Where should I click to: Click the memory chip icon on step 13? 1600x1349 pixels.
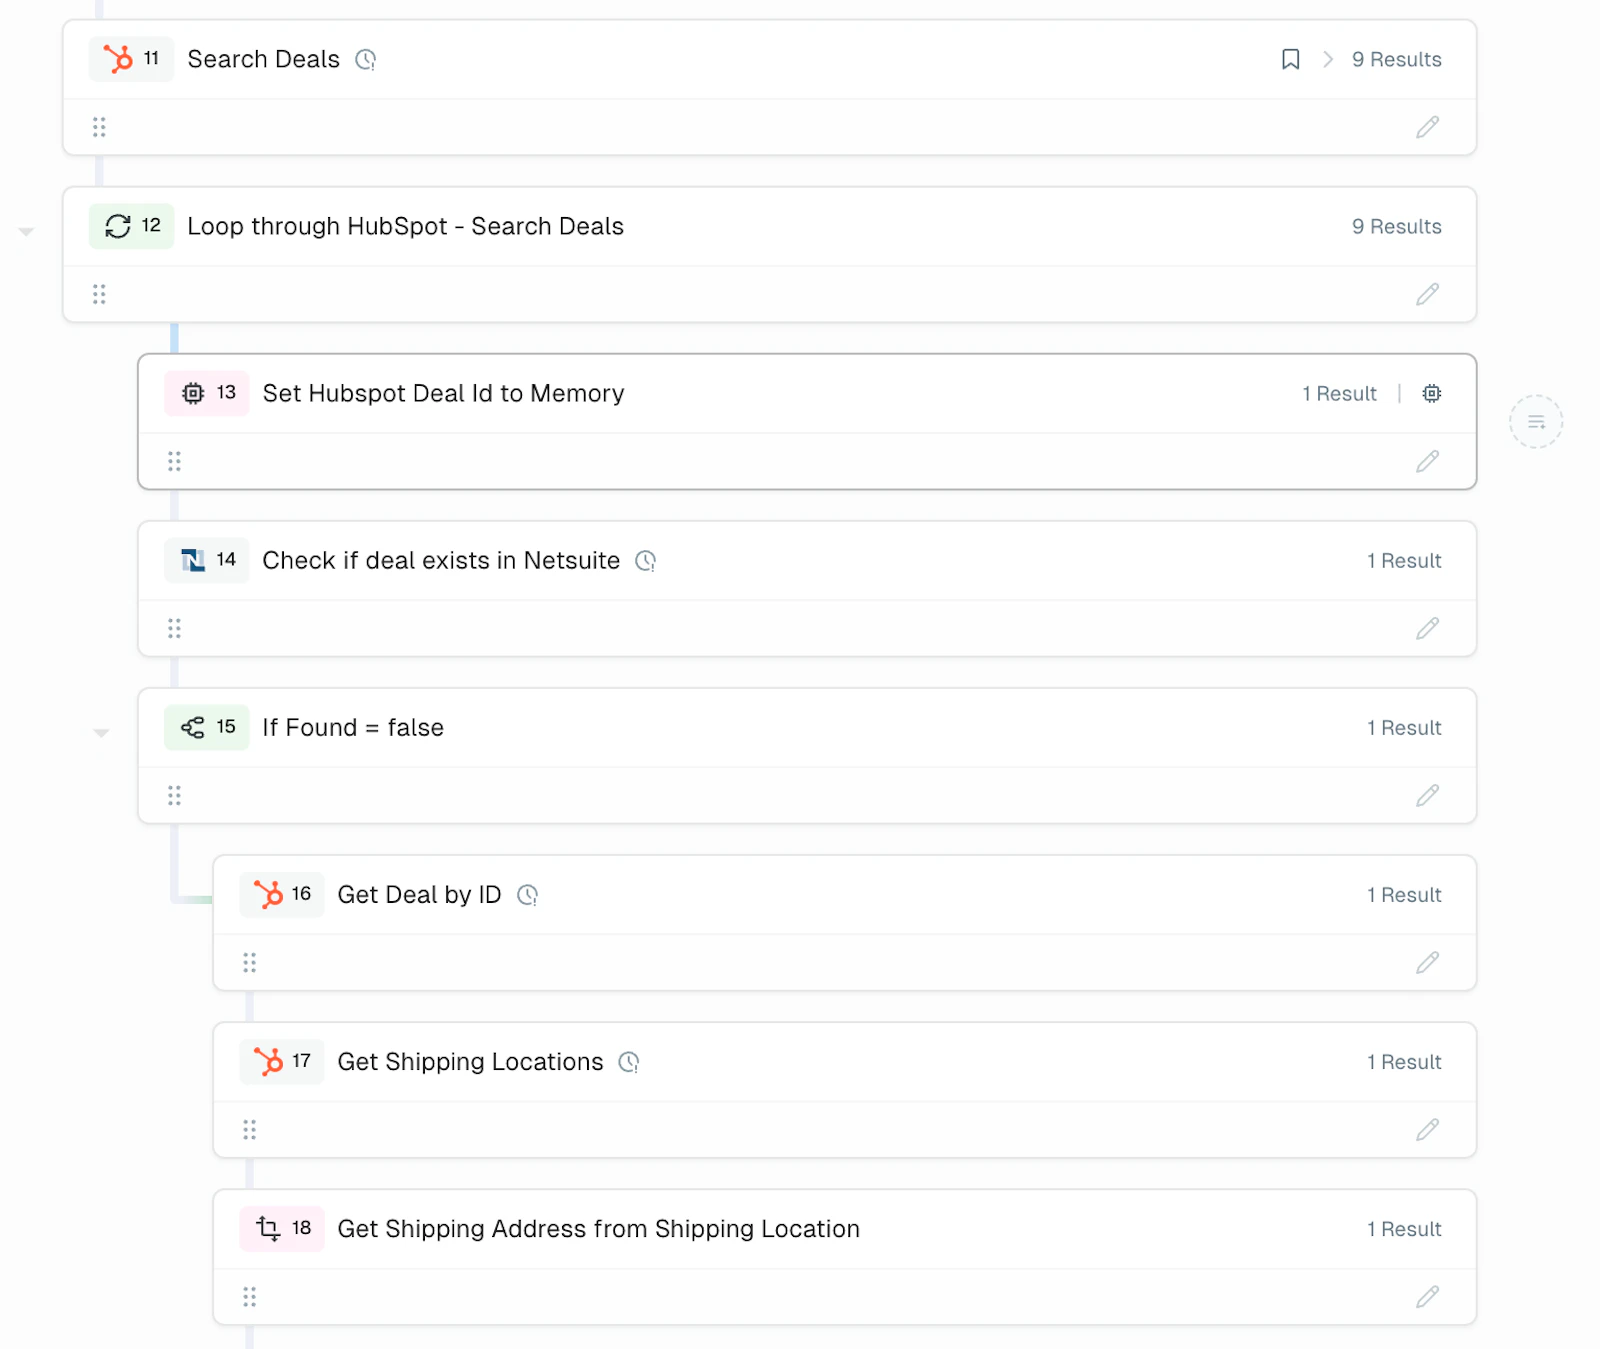pos(193,393)
